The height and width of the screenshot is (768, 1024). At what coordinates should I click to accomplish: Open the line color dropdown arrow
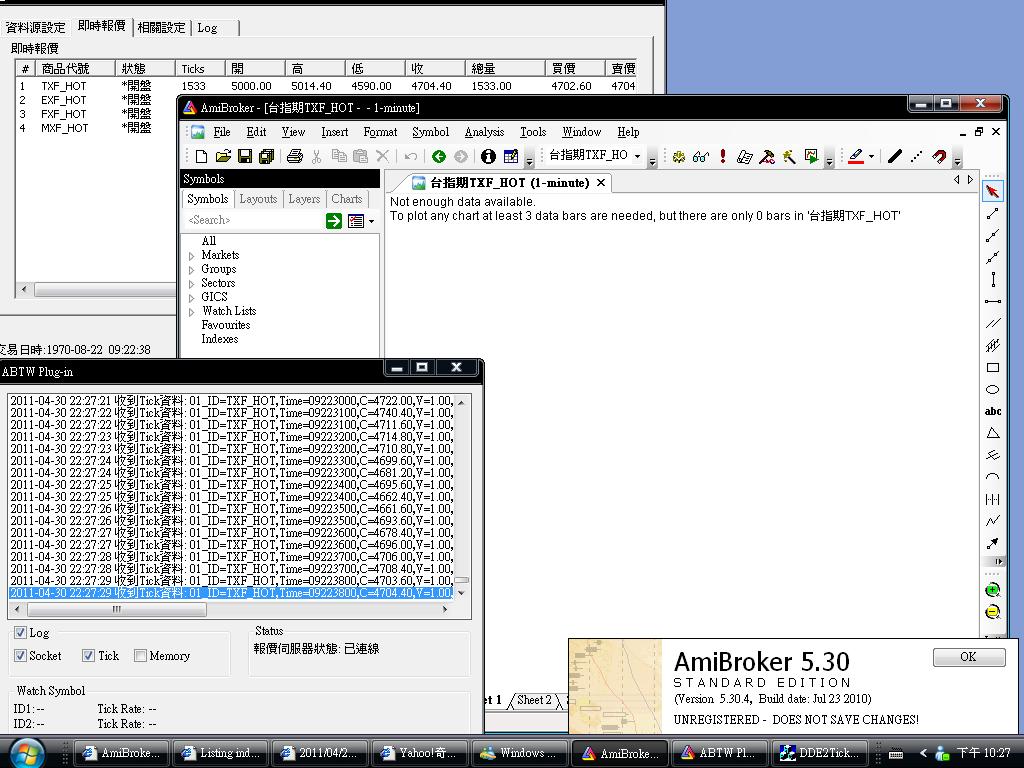(871, 156)
